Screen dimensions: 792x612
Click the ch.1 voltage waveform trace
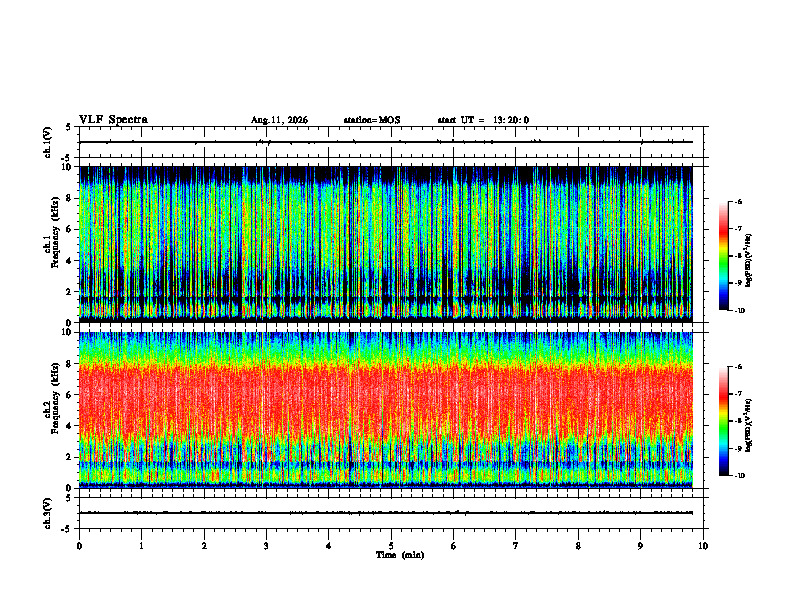click(x=386, y=142)
